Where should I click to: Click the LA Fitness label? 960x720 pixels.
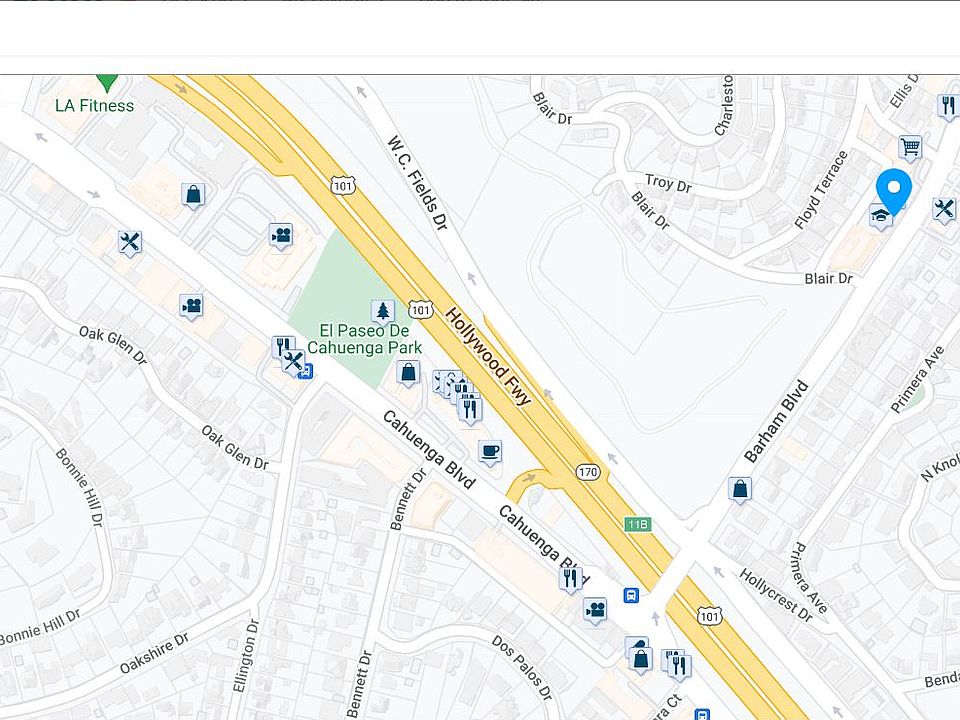click(94, 106)
